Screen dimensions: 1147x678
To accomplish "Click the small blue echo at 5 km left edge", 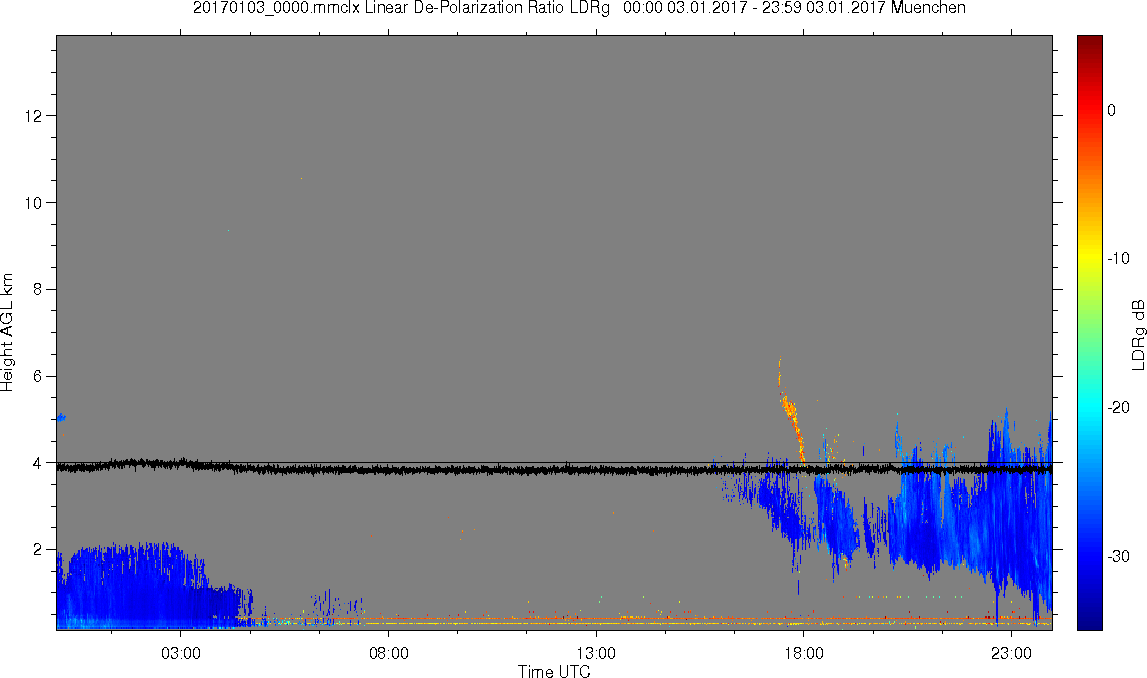I will (61, 418).
